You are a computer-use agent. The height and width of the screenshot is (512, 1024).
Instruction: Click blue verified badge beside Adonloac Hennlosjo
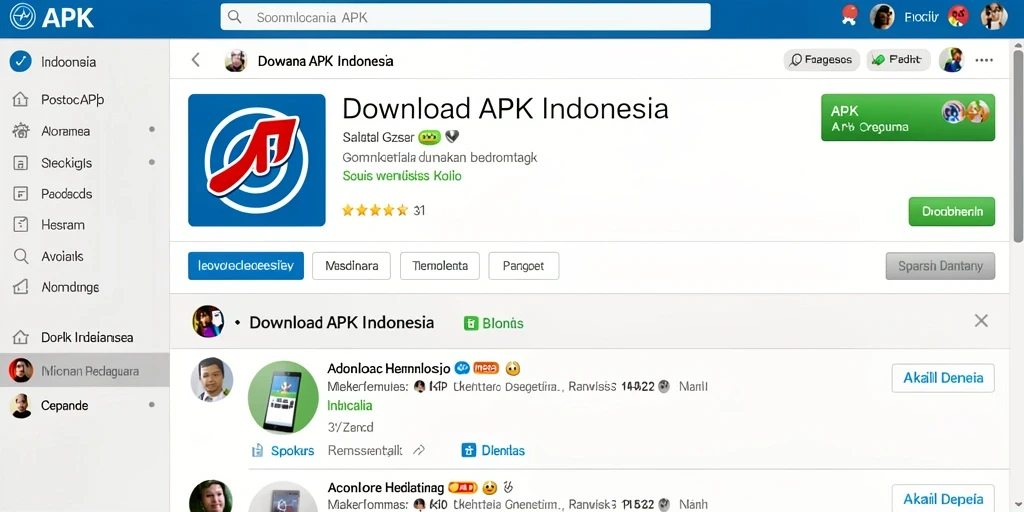point(462,368)
